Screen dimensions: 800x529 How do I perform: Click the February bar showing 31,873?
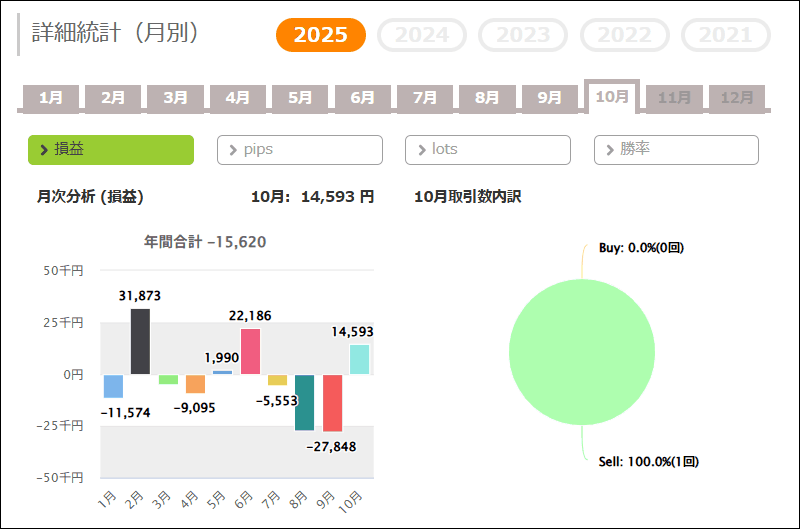[141, 341]
